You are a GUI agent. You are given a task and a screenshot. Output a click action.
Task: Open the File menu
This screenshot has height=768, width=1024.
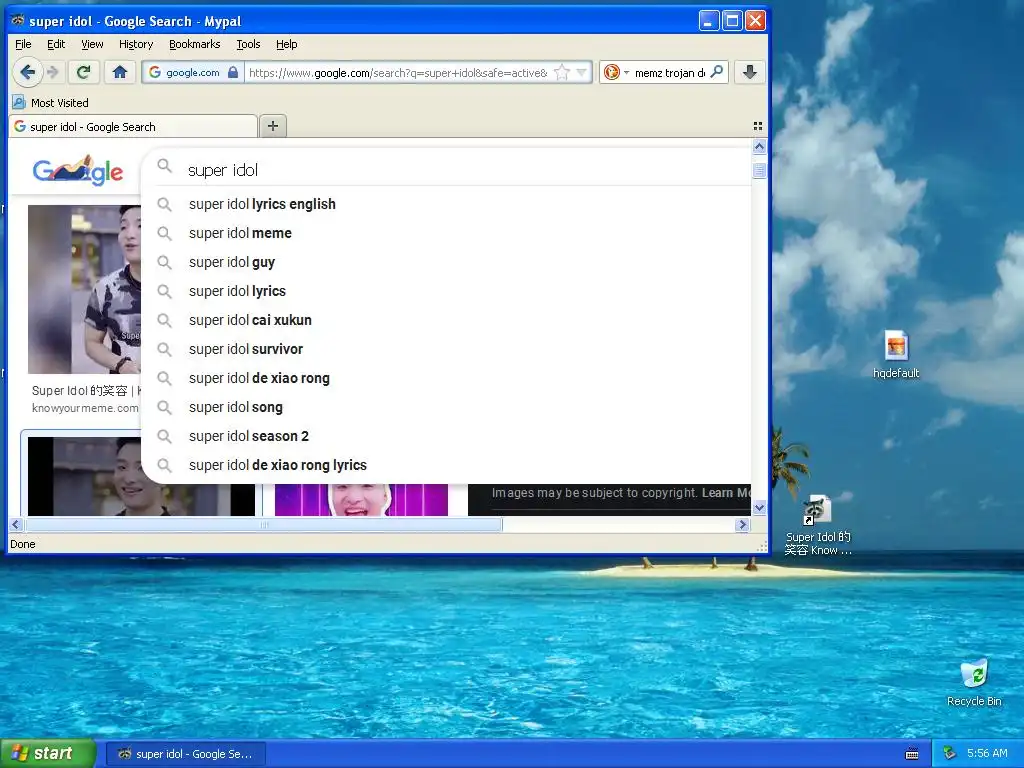(23, 44)
